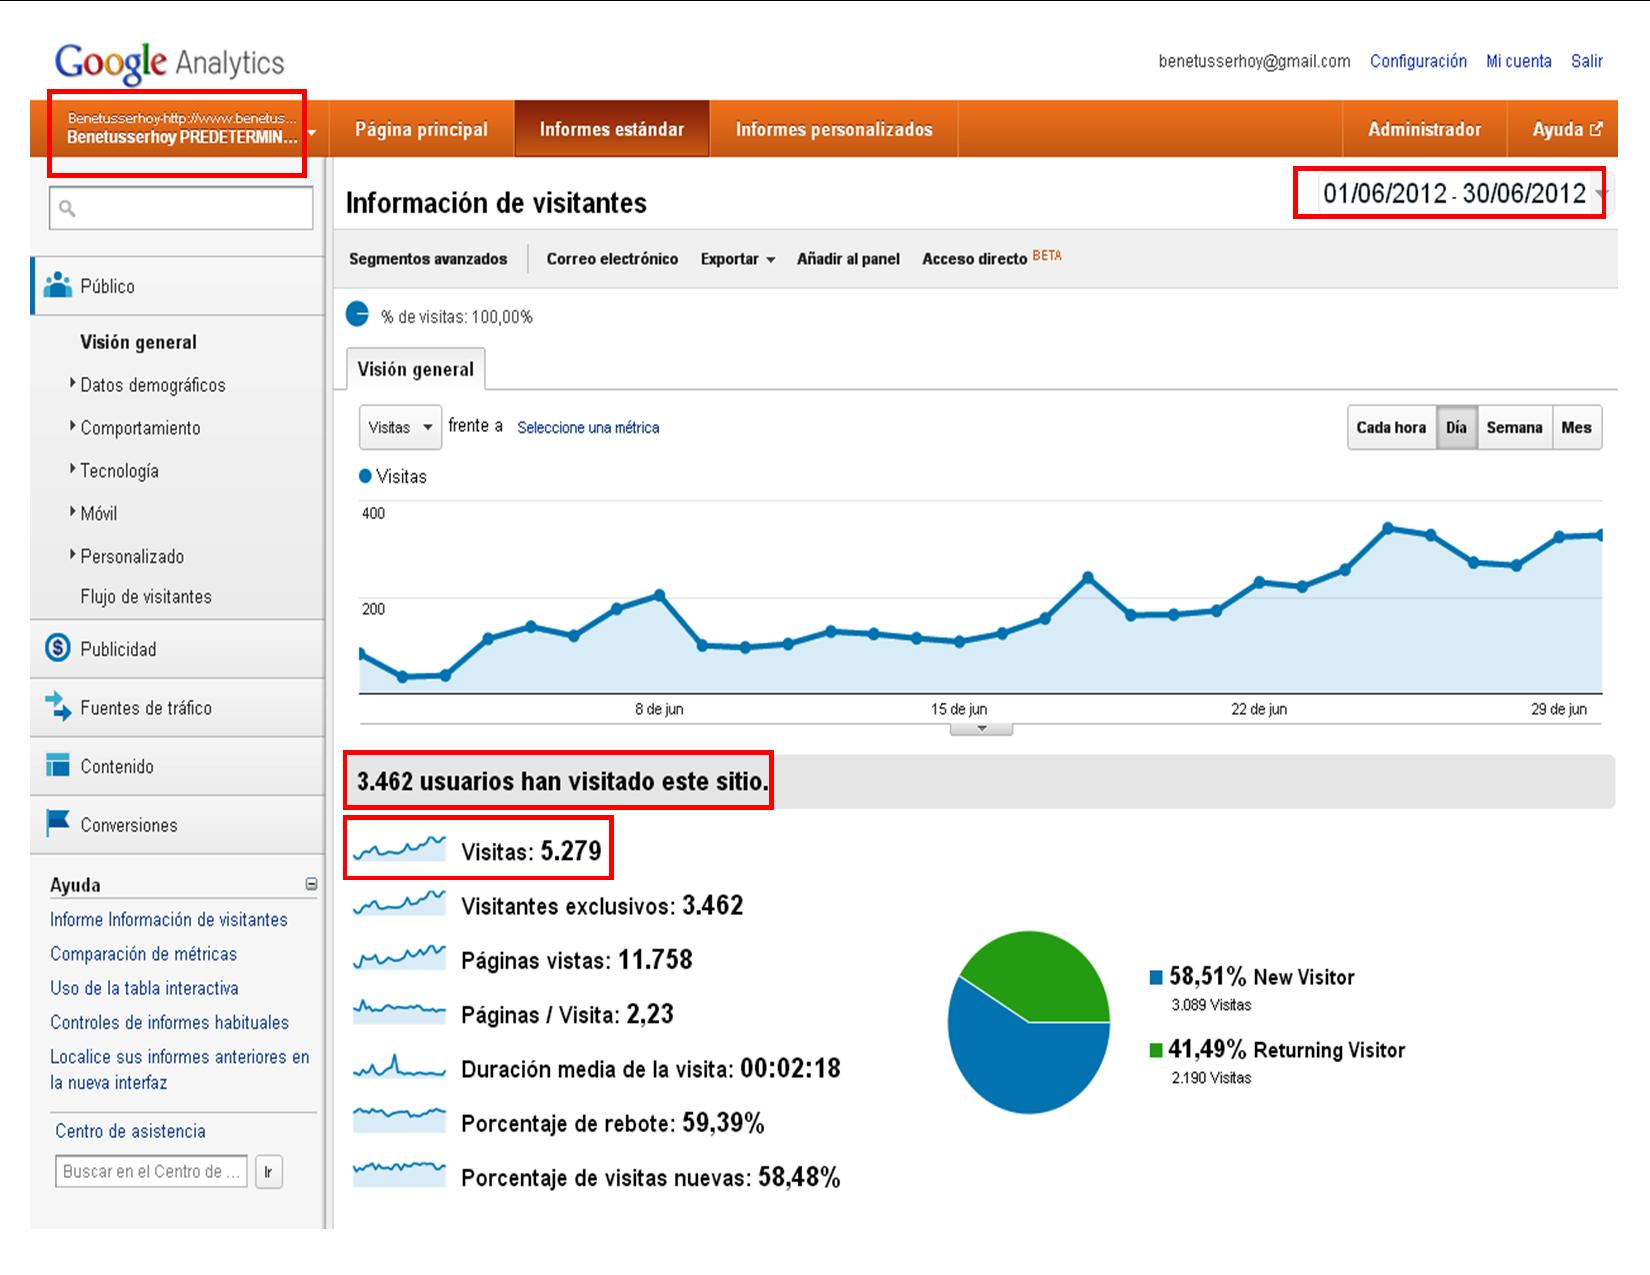The width and height of the screenshot is (1650, 1275).
Task: Click the Contenido page icon
Action: pos(58,766)
